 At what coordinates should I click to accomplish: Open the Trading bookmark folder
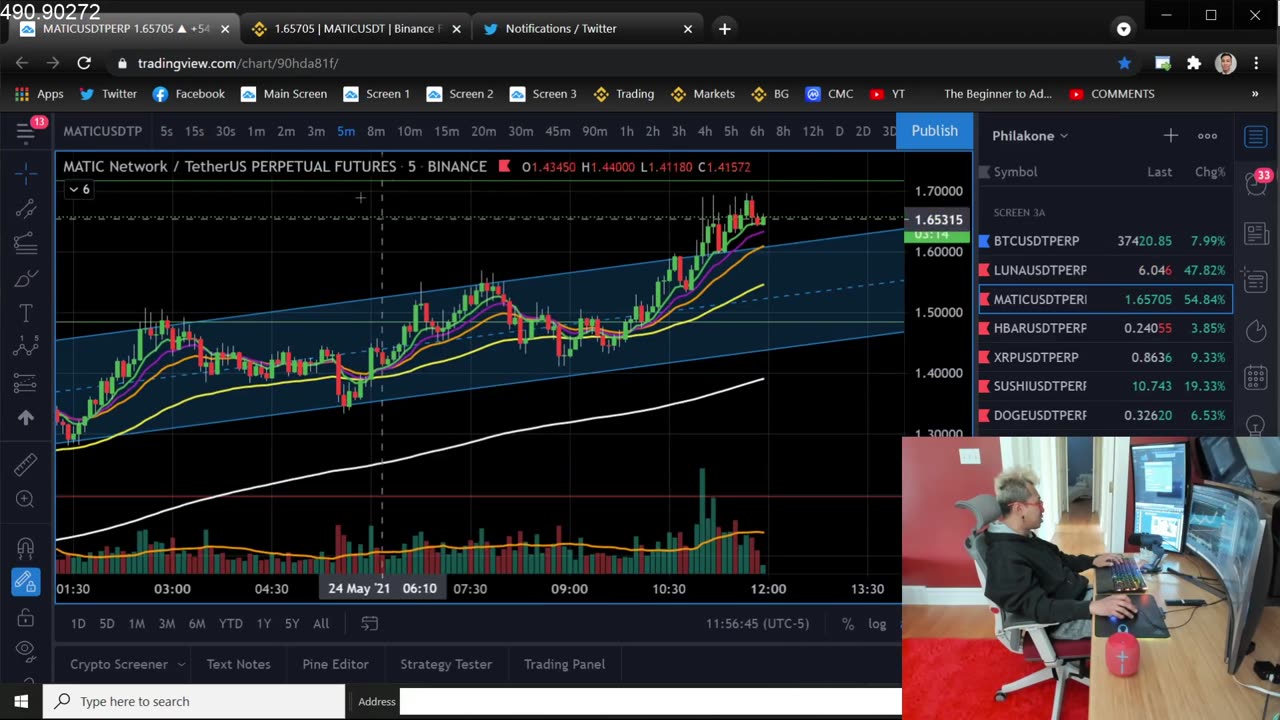coord(624,94)
